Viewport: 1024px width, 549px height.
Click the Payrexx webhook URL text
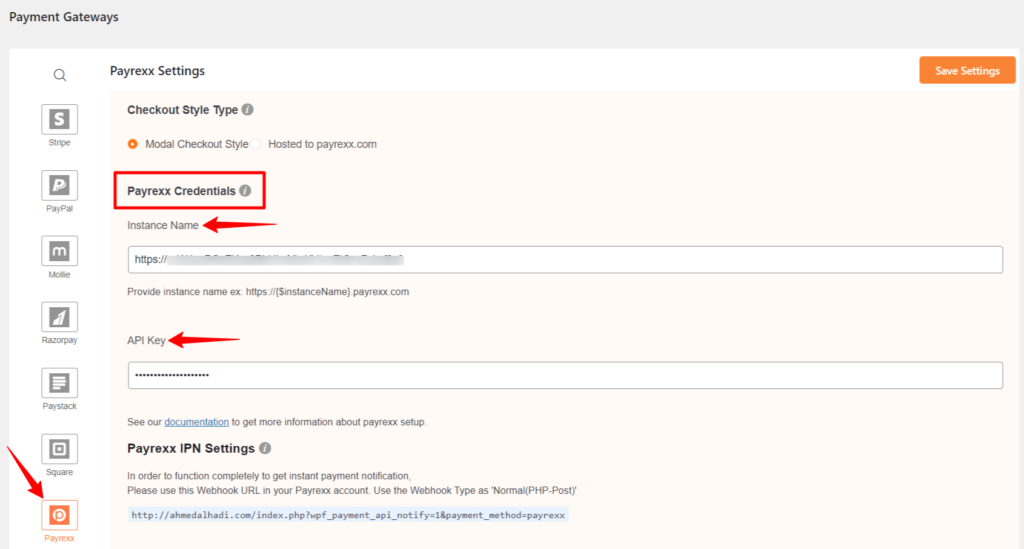(x=348, y=515)
